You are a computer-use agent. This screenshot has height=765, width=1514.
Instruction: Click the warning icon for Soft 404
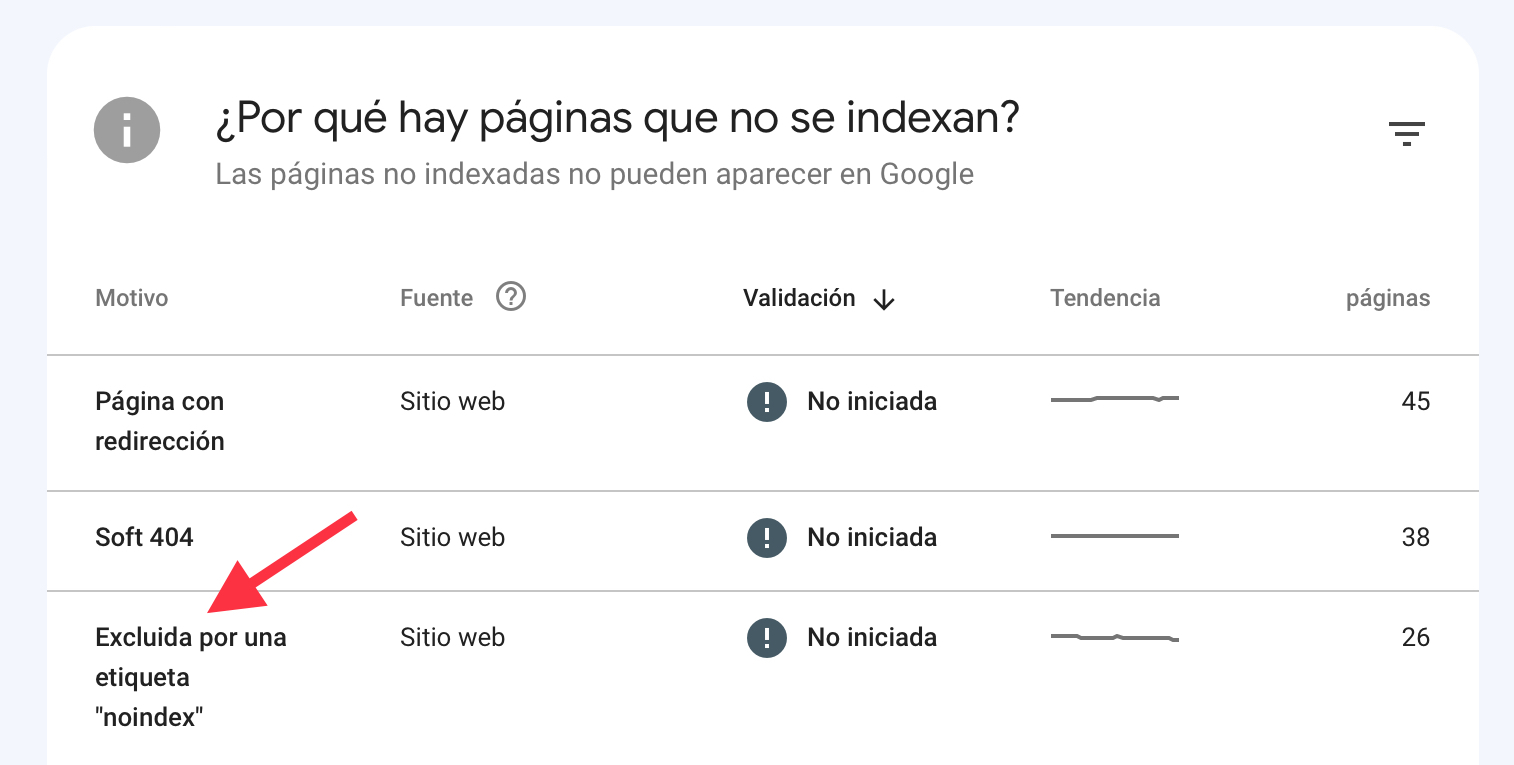tap(766, 537)
